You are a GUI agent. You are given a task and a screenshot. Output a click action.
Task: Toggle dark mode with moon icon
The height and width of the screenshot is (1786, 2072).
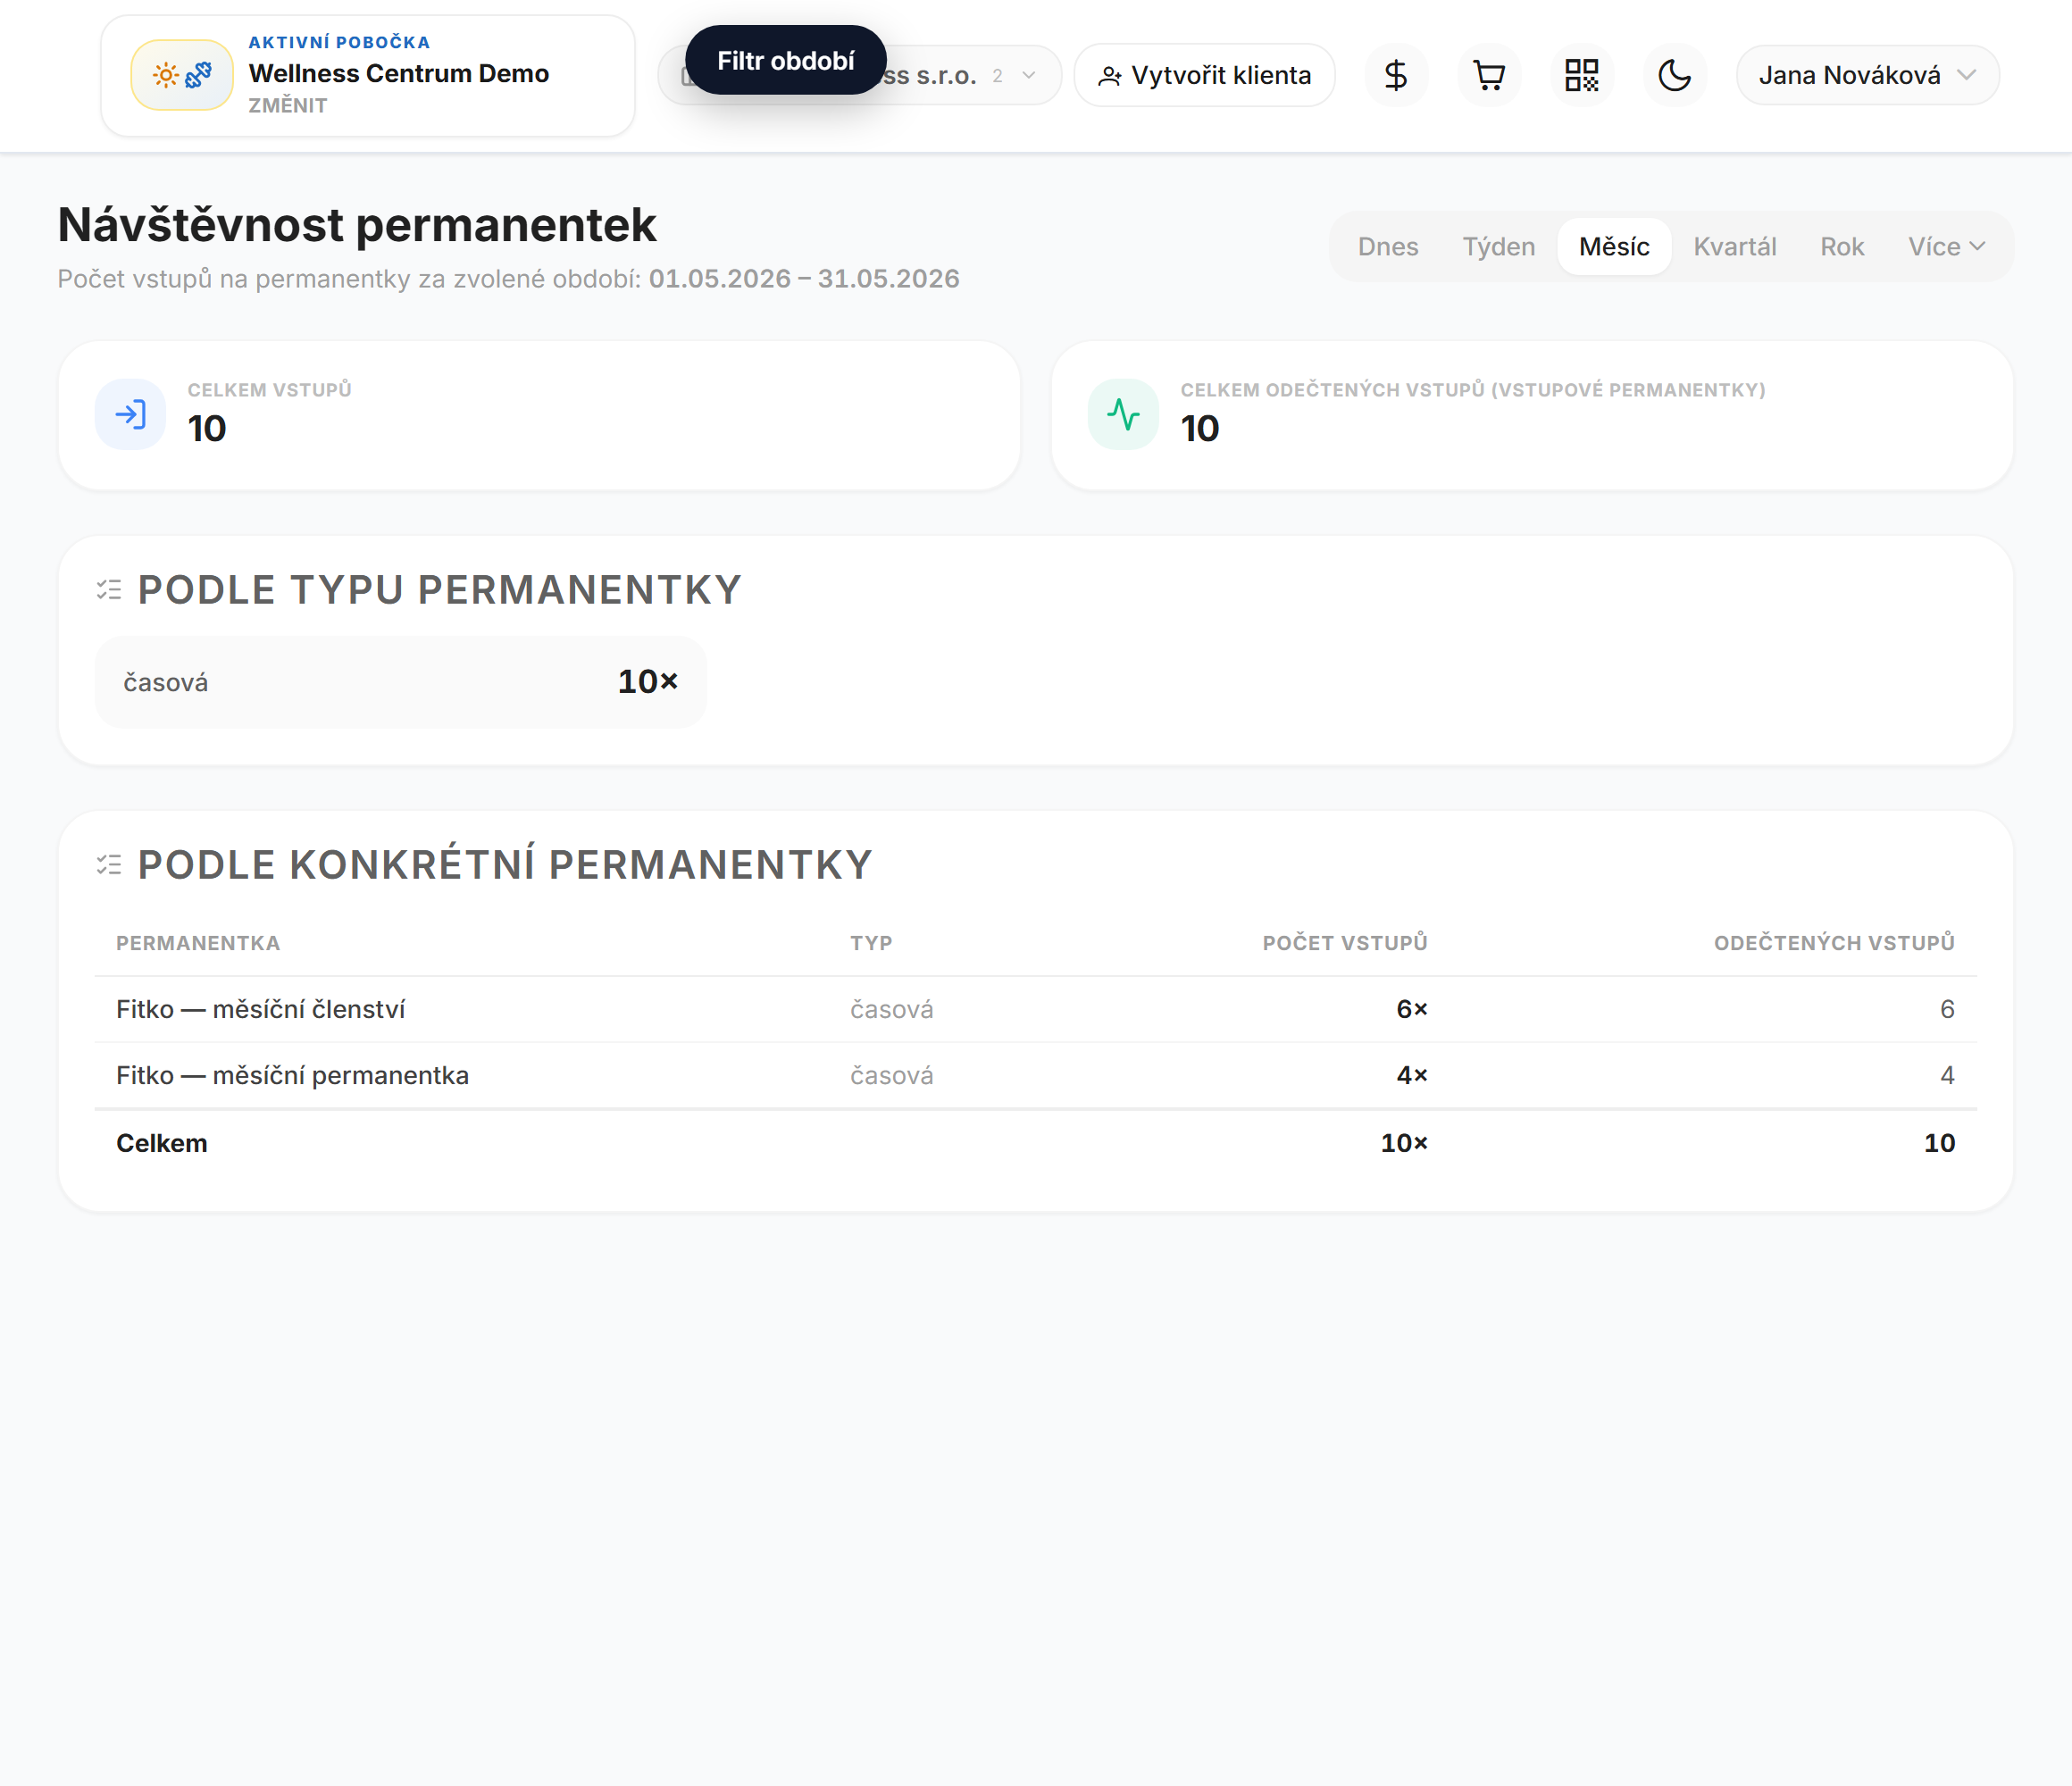pos(1675,75)
